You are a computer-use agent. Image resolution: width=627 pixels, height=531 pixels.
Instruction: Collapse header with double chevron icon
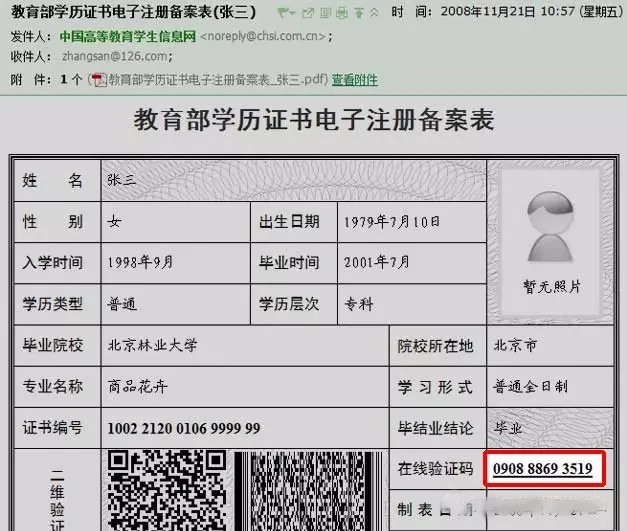(374, 13)
